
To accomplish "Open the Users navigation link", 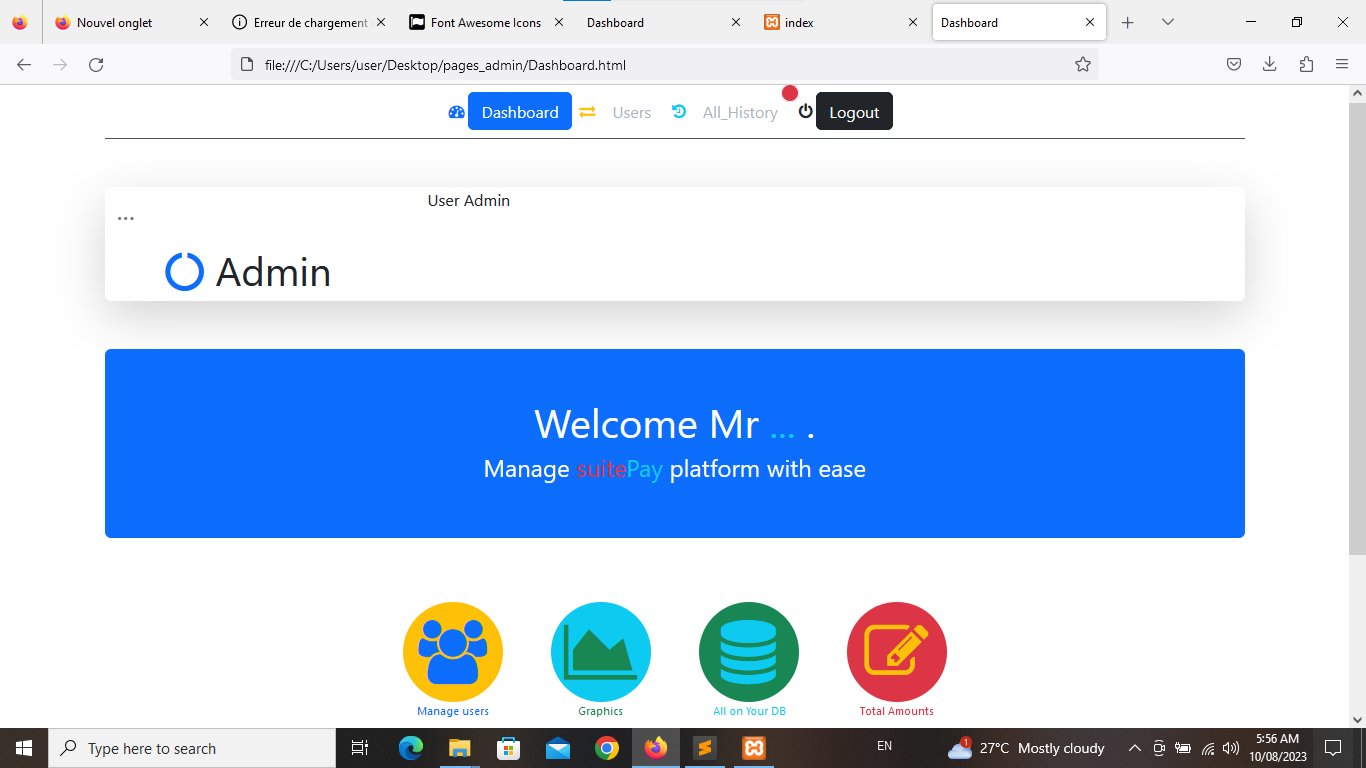I will 631,113.
